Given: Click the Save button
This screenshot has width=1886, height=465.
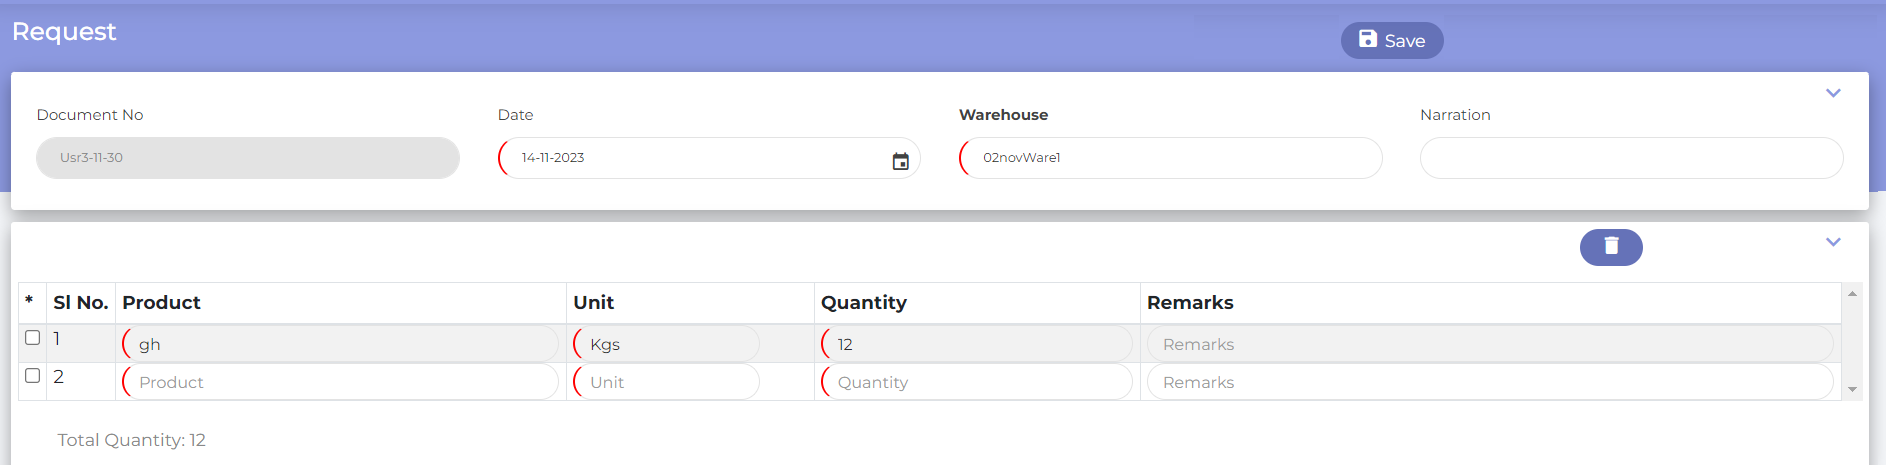Looking at the screenshot, I should [1391, 41].
